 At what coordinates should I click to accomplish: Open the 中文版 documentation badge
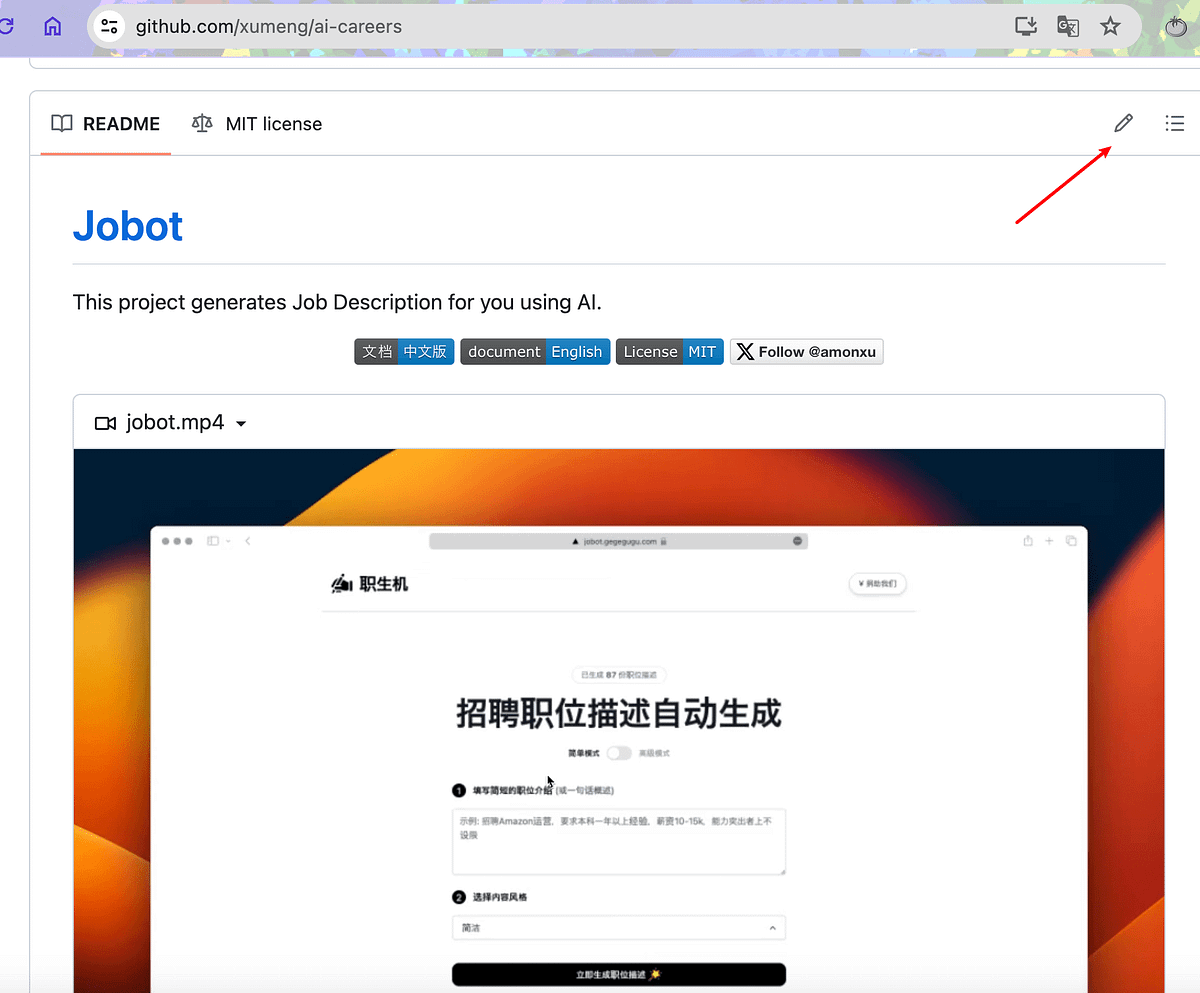[x=425, y=351]
